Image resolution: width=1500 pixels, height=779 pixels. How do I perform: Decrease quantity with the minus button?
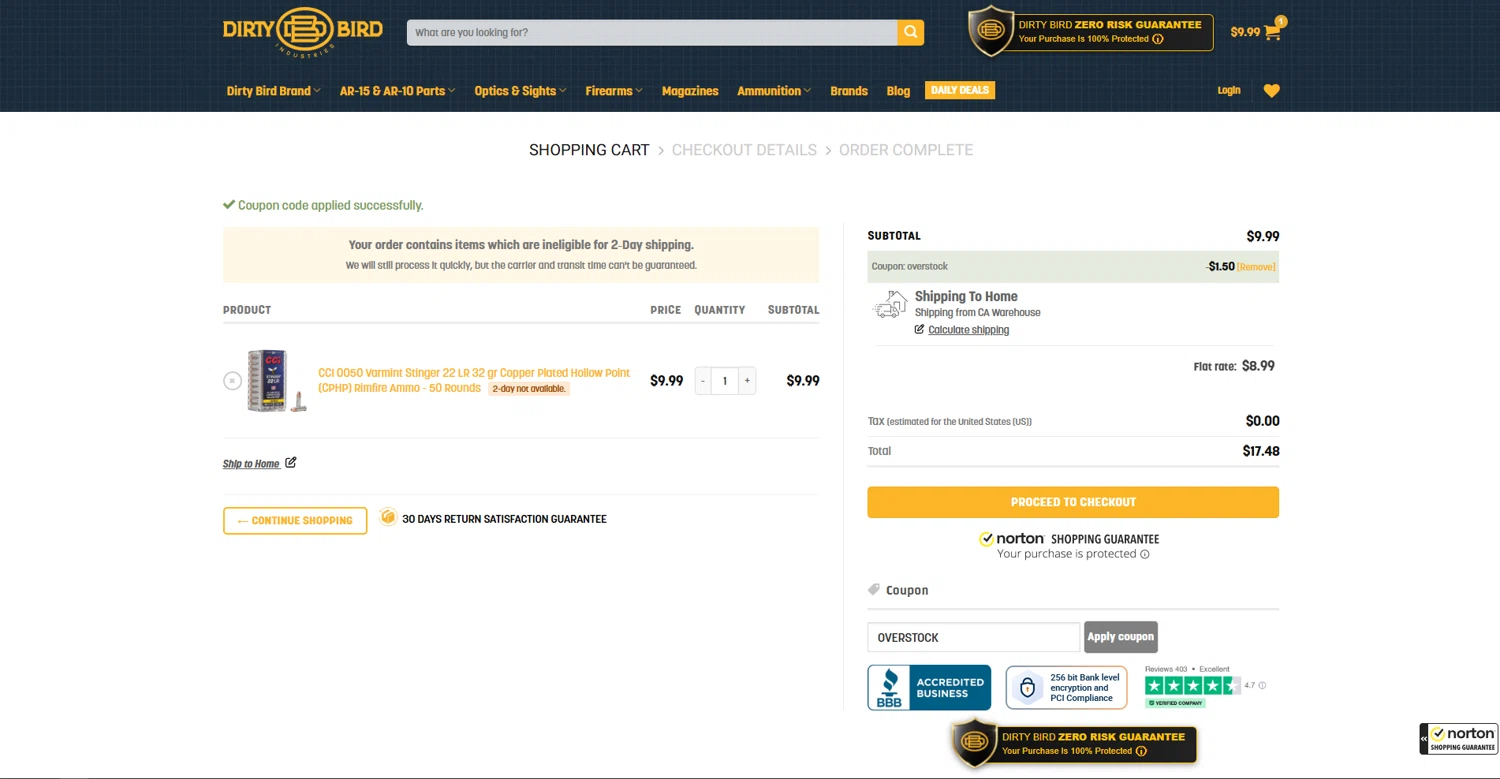tap(703, 380)
